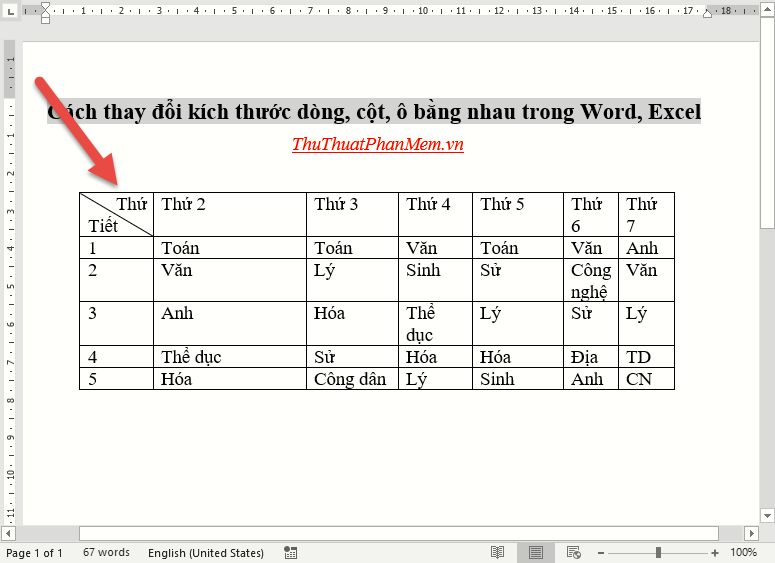Change language English (United States)
Screen dimensions: 775x563
point(206,553)
